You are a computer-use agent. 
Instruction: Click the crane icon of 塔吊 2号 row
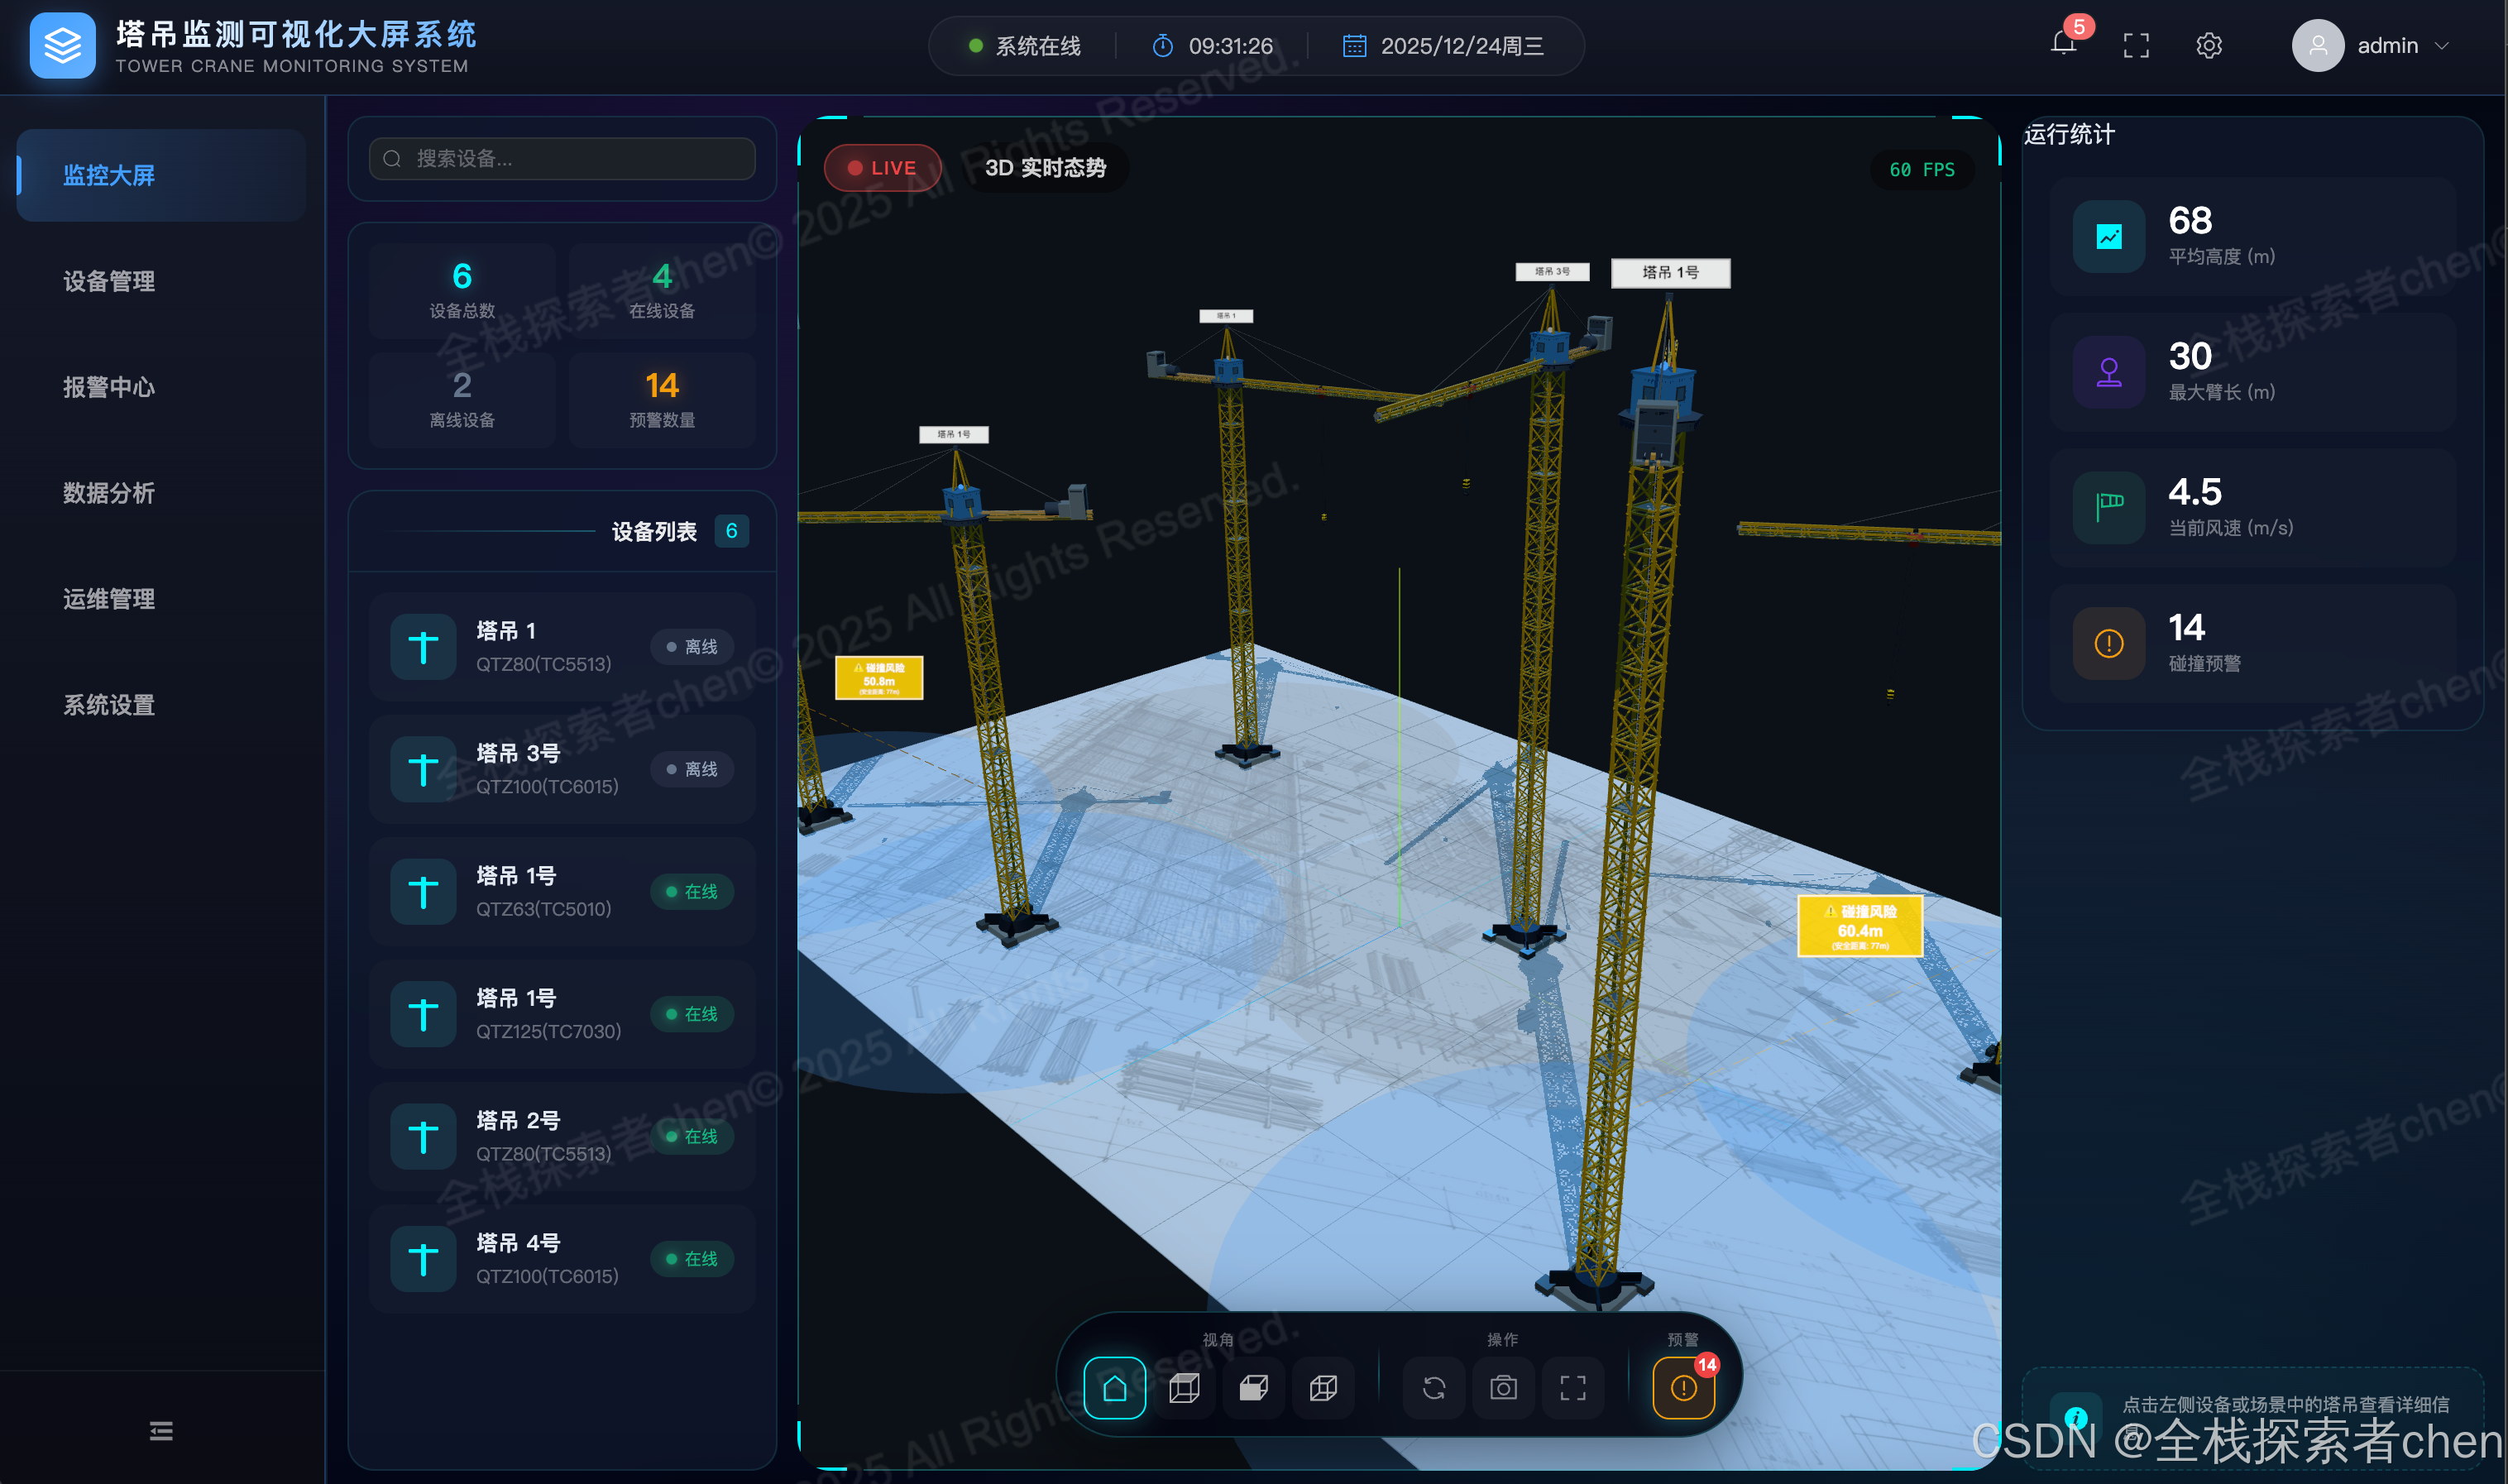tap(423, 1137)
